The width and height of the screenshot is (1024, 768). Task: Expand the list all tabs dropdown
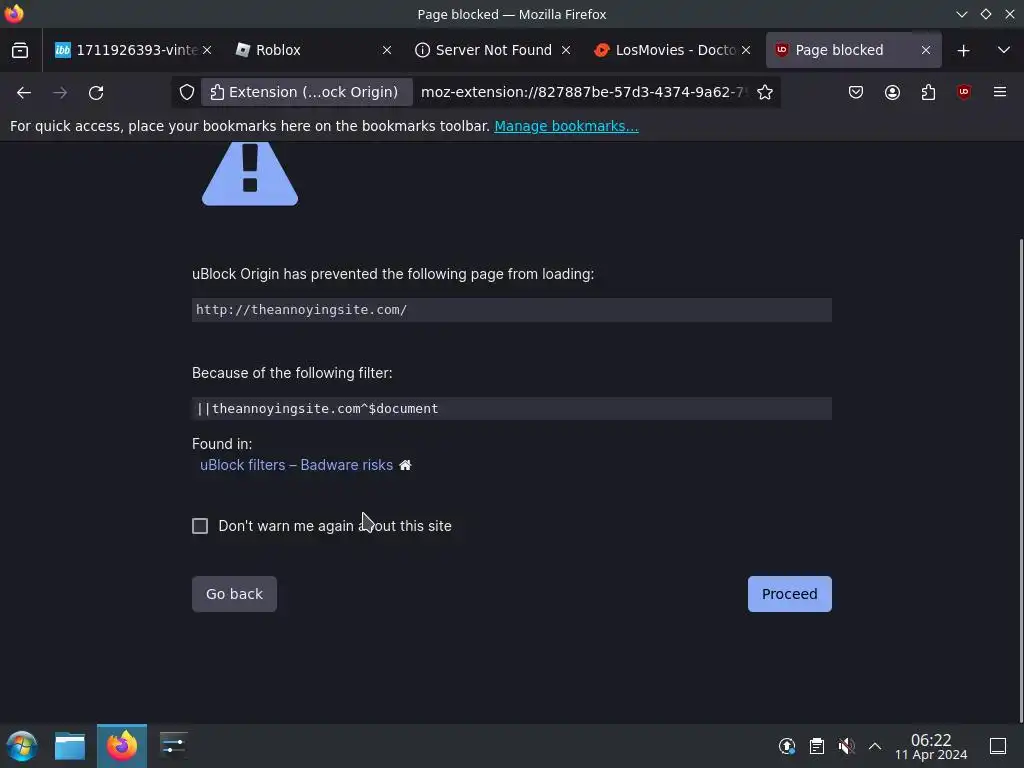click(x=1004, y=50)
